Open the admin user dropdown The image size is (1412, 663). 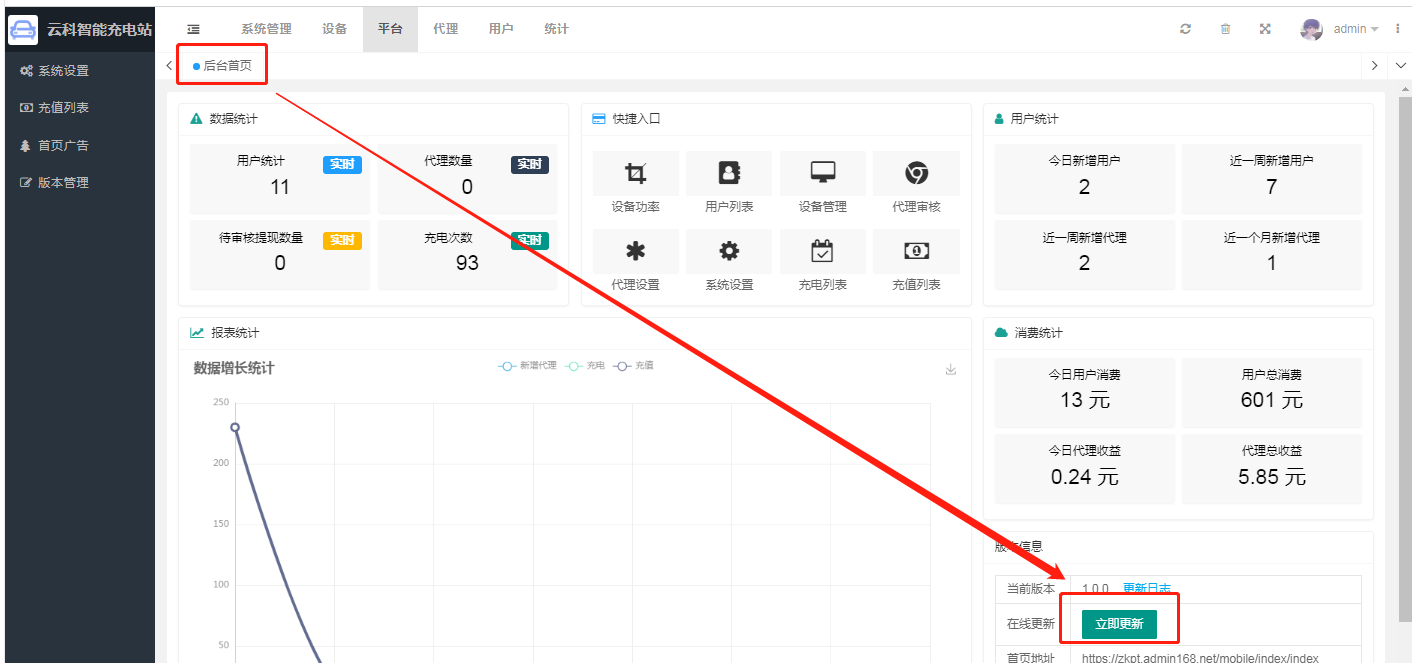coord(1355,29)
